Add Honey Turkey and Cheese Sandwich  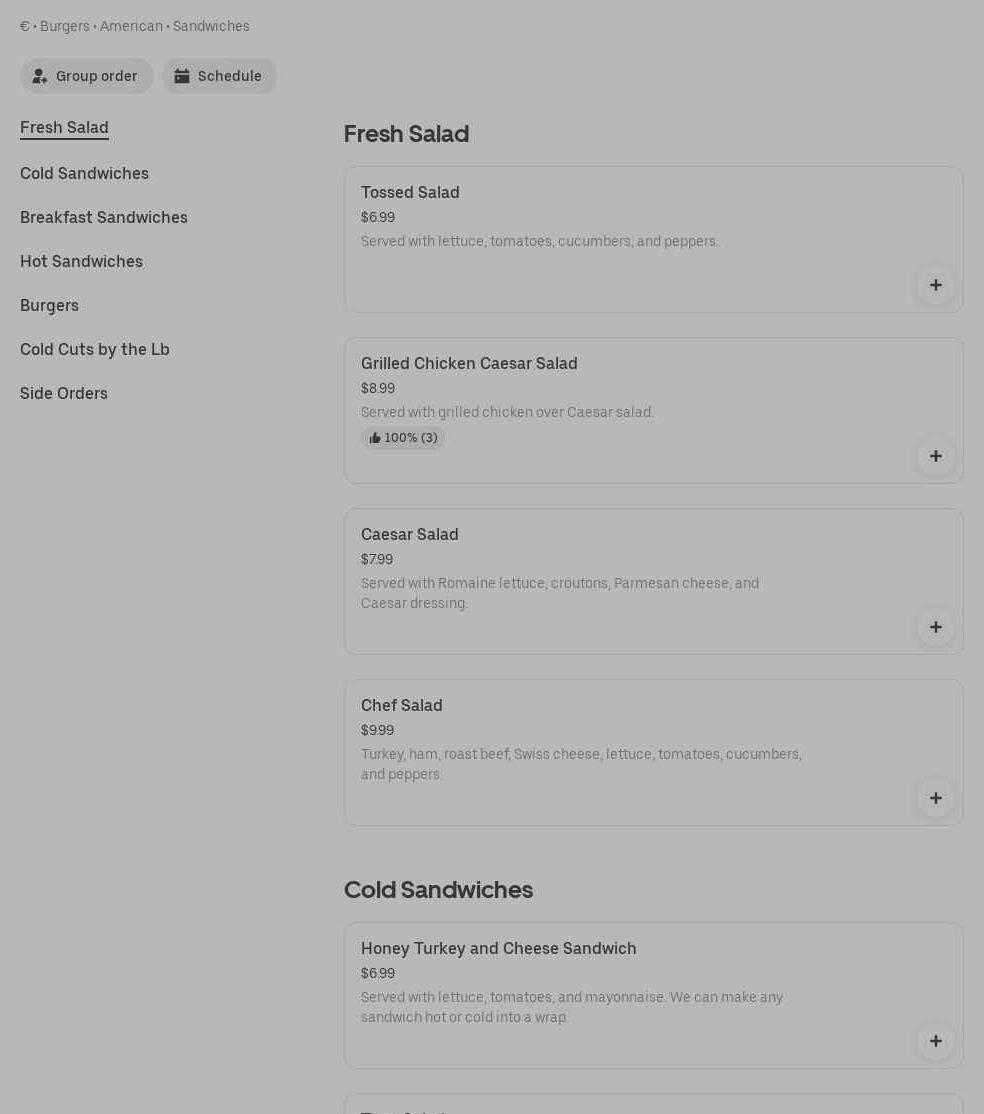point(935,1041)
